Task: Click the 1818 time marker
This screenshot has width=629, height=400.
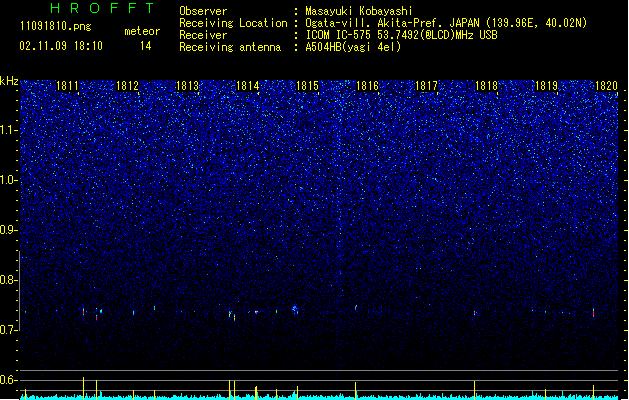Action: coord(486,85)
